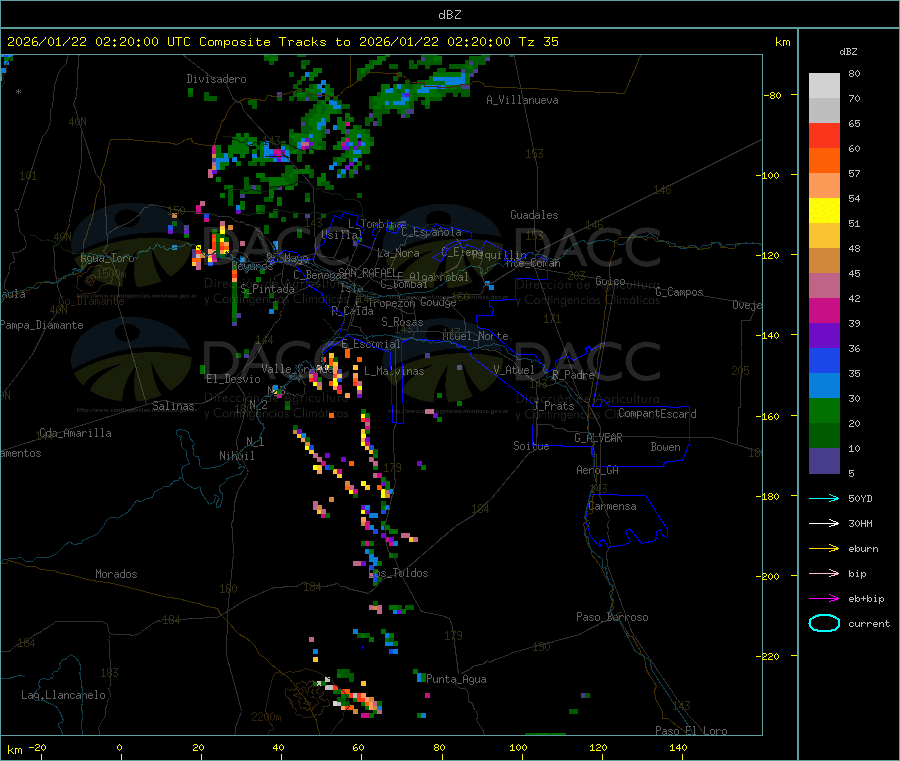Screen dimensions: 900x761
Task: Click the Morados place label
Action: click(x=117, y=574)
